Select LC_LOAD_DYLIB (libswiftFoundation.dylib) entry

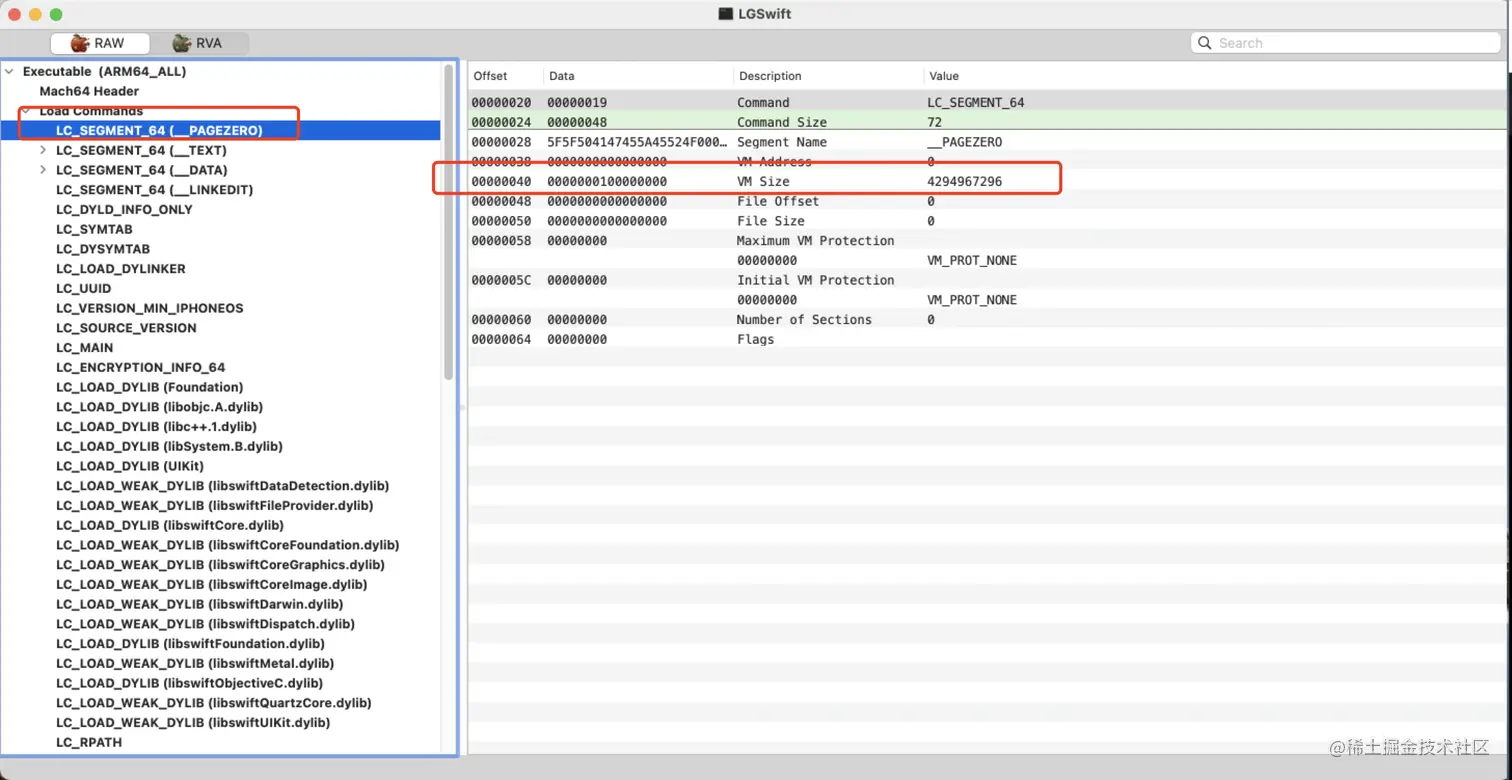(x=191, y=644)
